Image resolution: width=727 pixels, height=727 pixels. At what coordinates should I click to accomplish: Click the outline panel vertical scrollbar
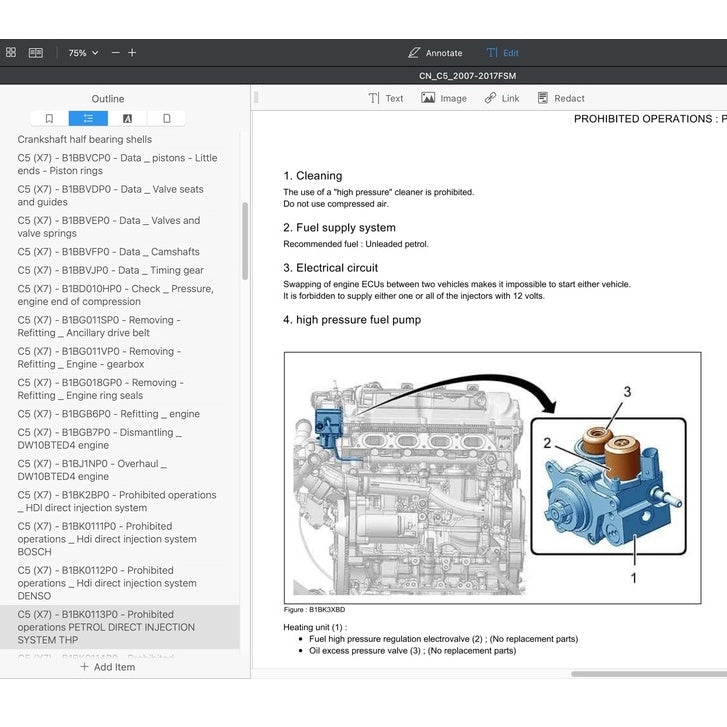coord(245,241)
